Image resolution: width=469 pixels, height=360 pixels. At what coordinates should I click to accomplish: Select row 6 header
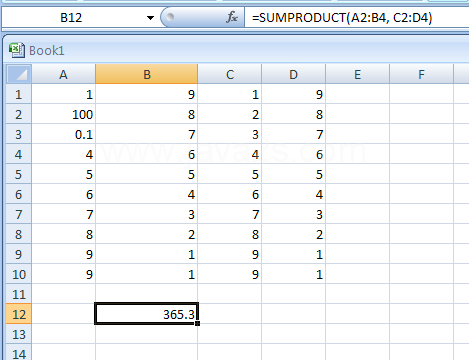tap(19, 194)
